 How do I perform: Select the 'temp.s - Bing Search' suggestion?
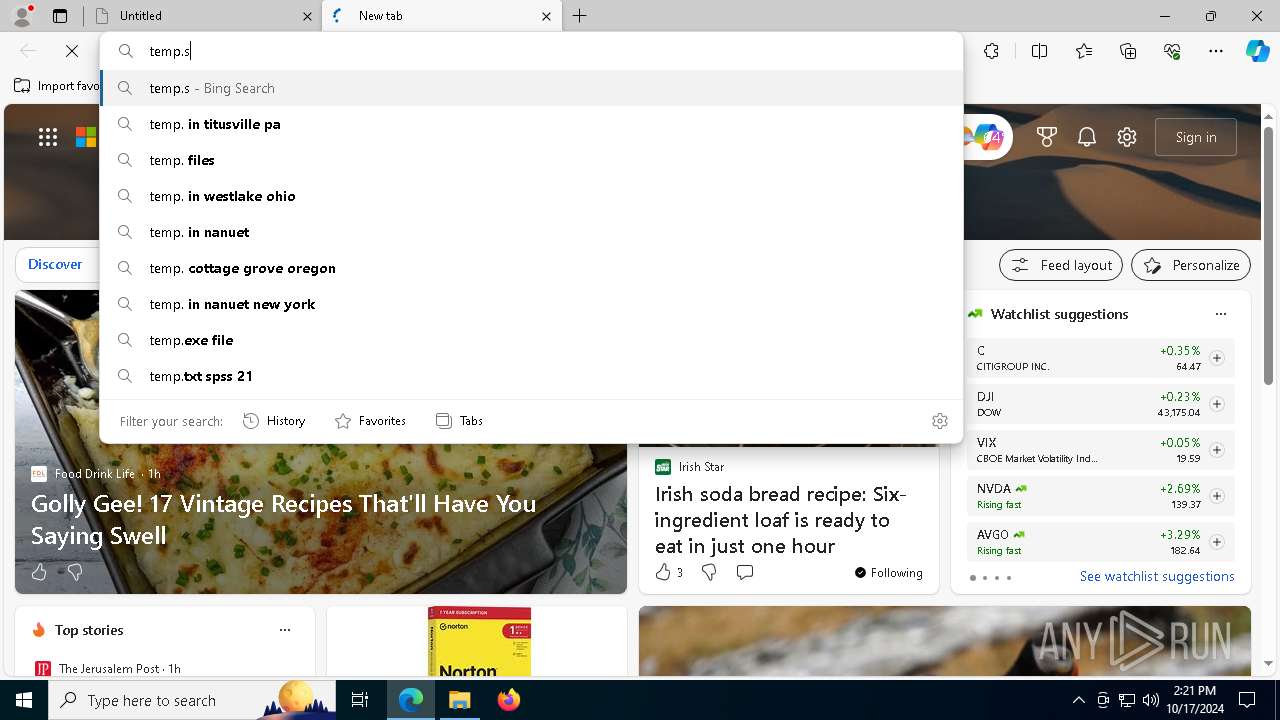click(531, 88)
